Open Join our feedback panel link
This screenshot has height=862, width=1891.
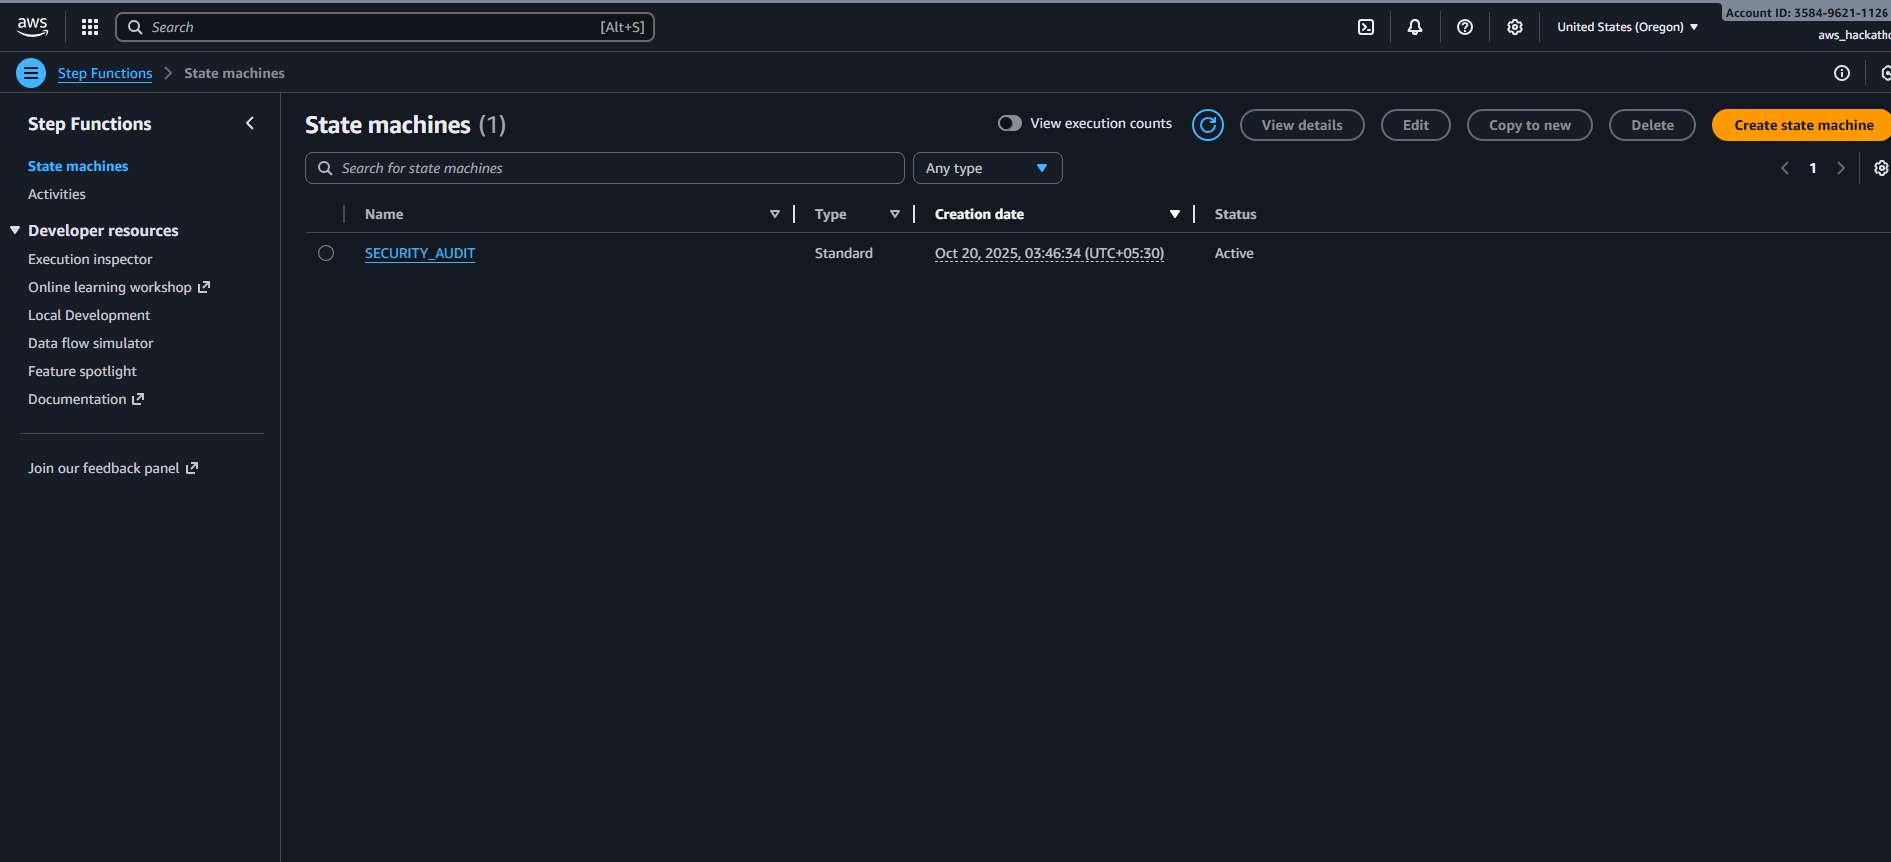click(113, 468)
